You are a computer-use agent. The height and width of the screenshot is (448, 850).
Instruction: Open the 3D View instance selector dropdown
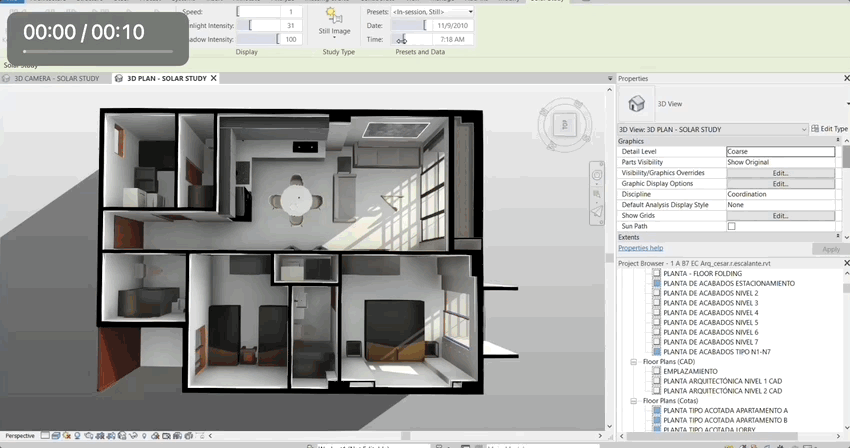[804, 129]
